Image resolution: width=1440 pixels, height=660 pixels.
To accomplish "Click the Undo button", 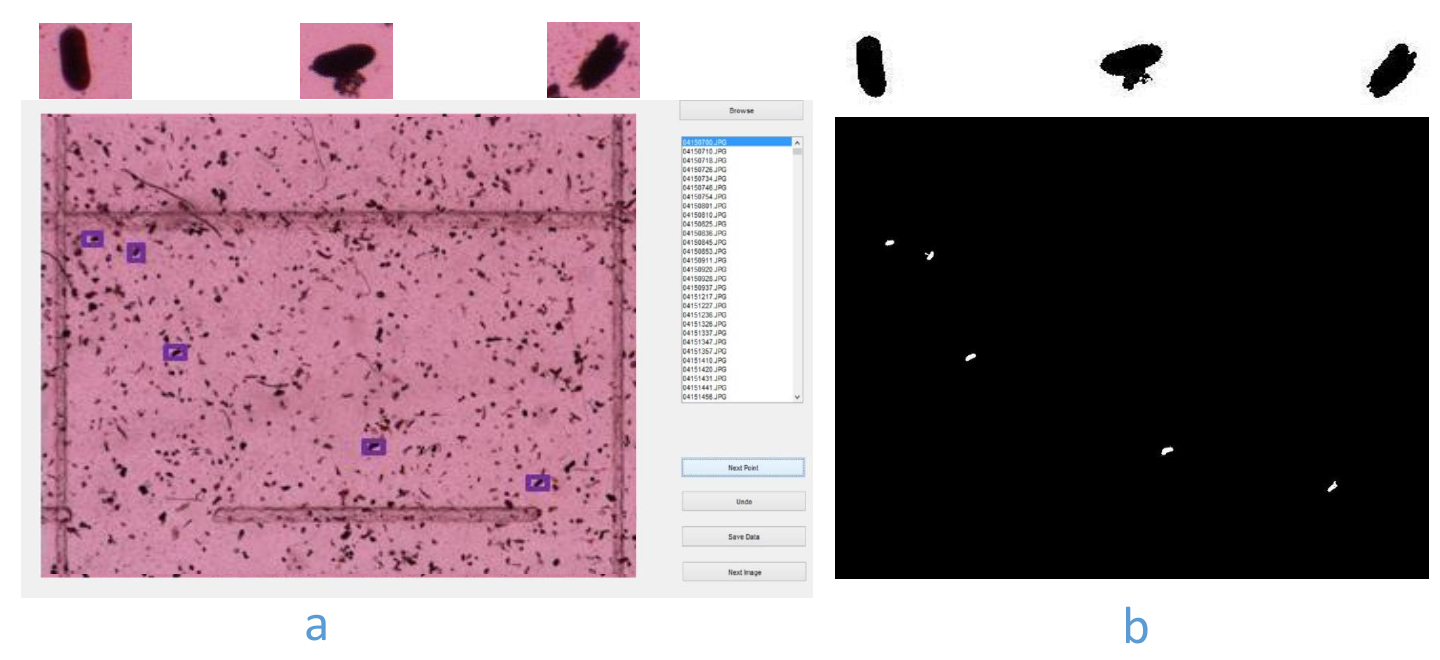I will click(743, 502).
